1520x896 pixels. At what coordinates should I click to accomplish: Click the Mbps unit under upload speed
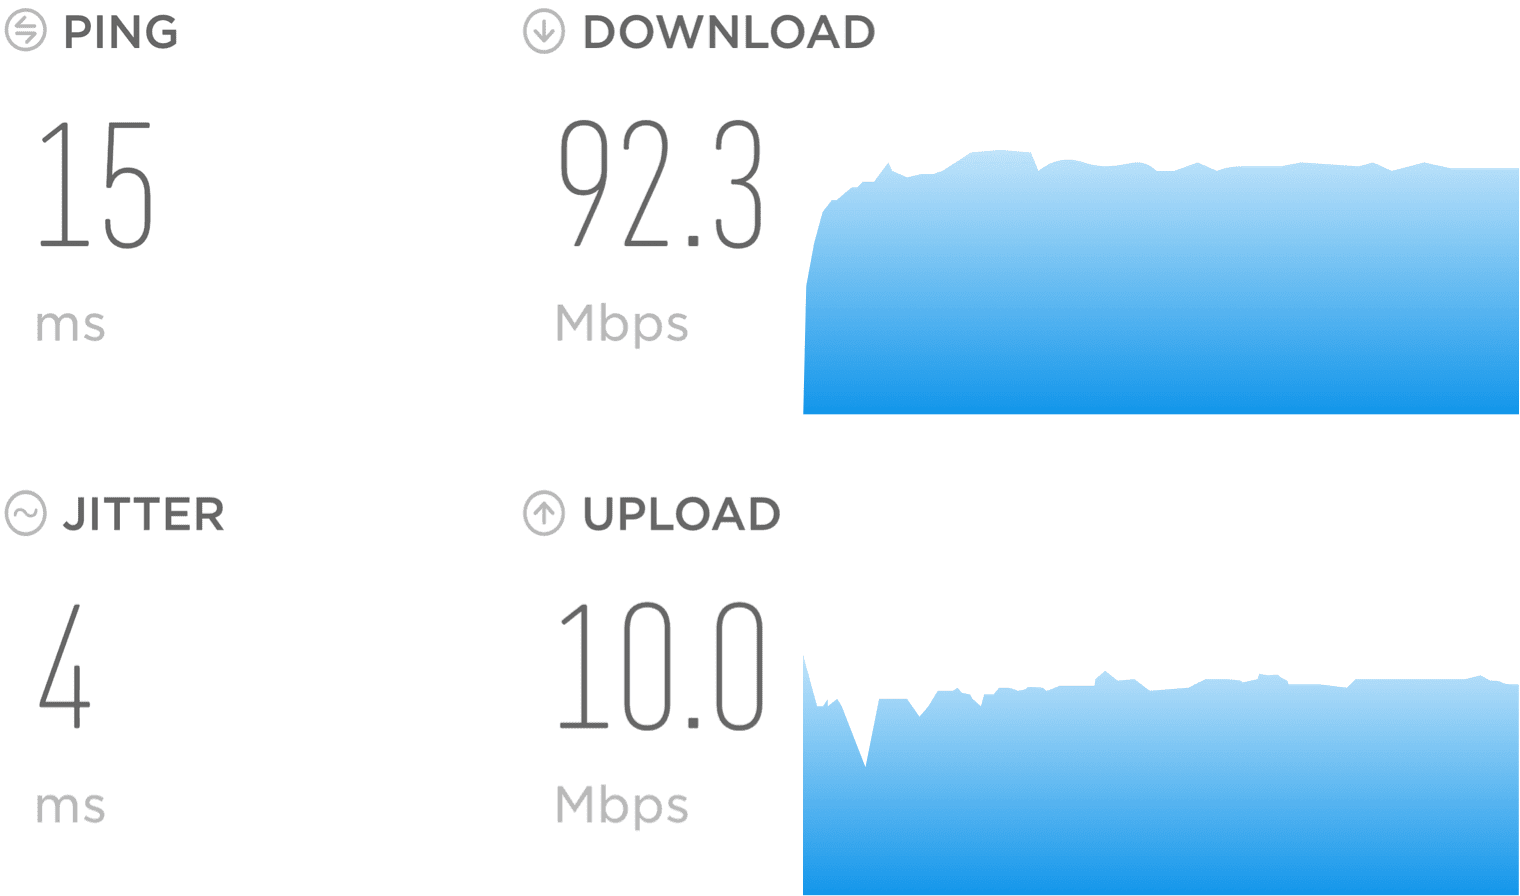coord(622,806)
